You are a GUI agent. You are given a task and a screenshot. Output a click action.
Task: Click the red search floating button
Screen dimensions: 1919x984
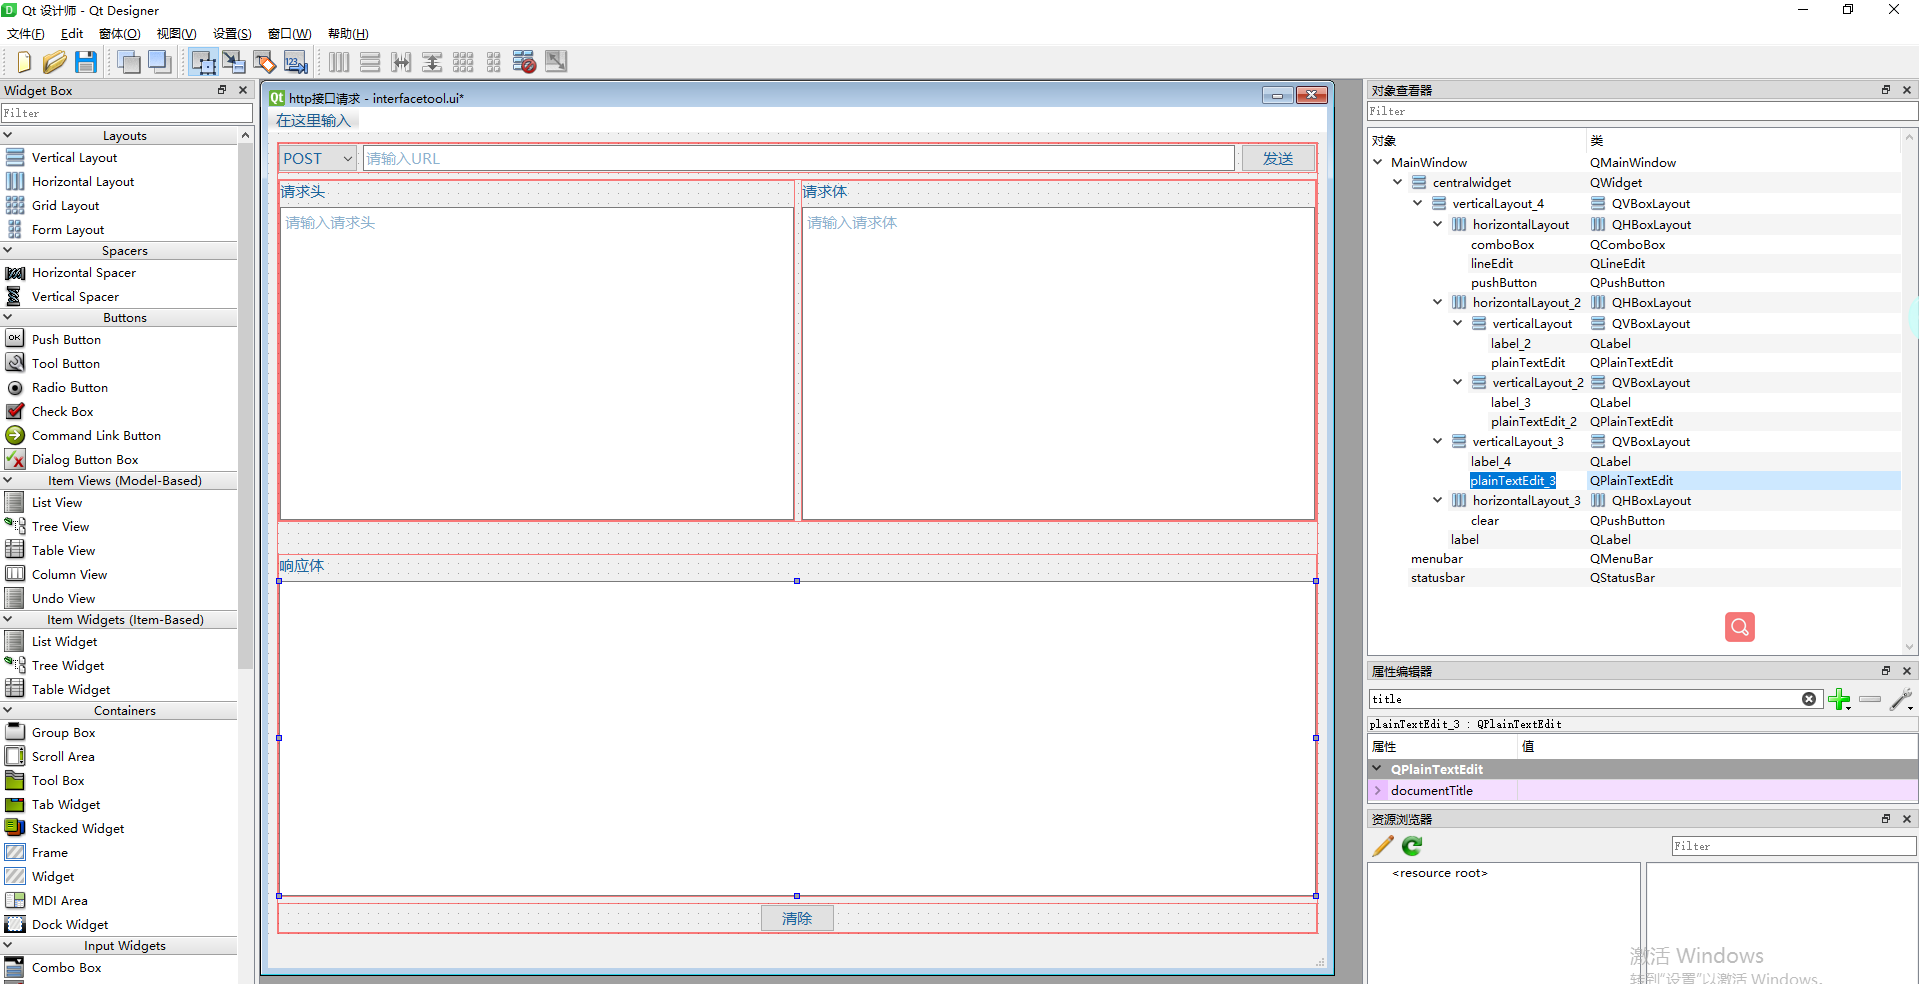tap(1740, 627)
